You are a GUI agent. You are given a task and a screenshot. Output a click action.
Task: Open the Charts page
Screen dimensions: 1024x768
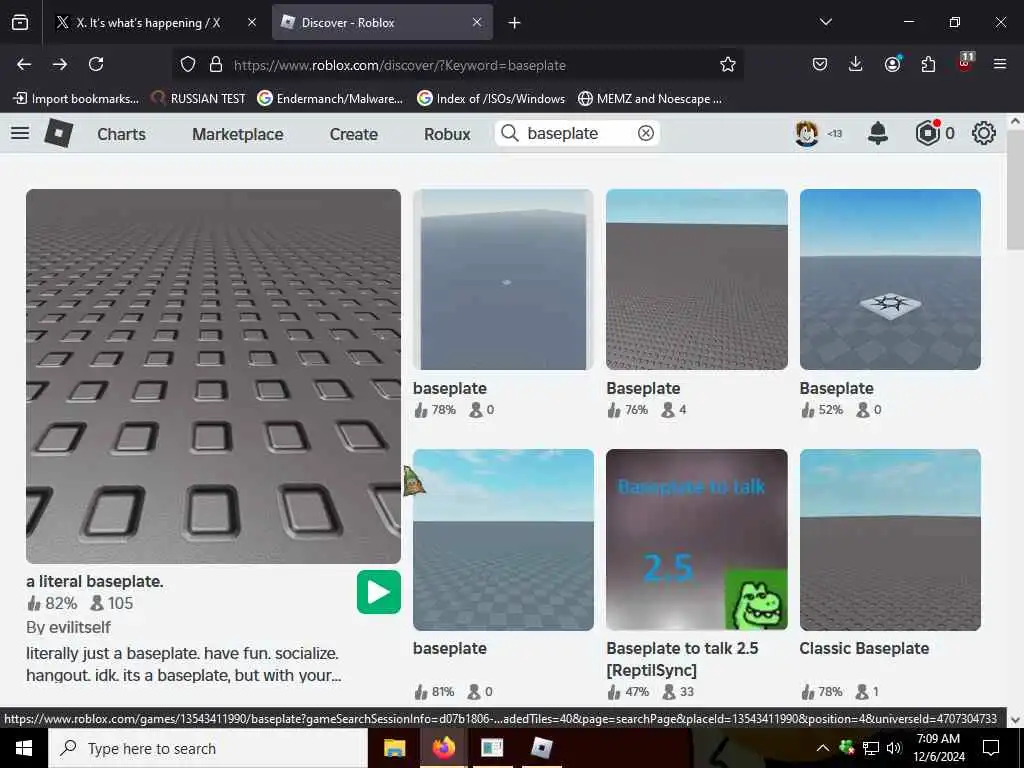coord(121,134)
